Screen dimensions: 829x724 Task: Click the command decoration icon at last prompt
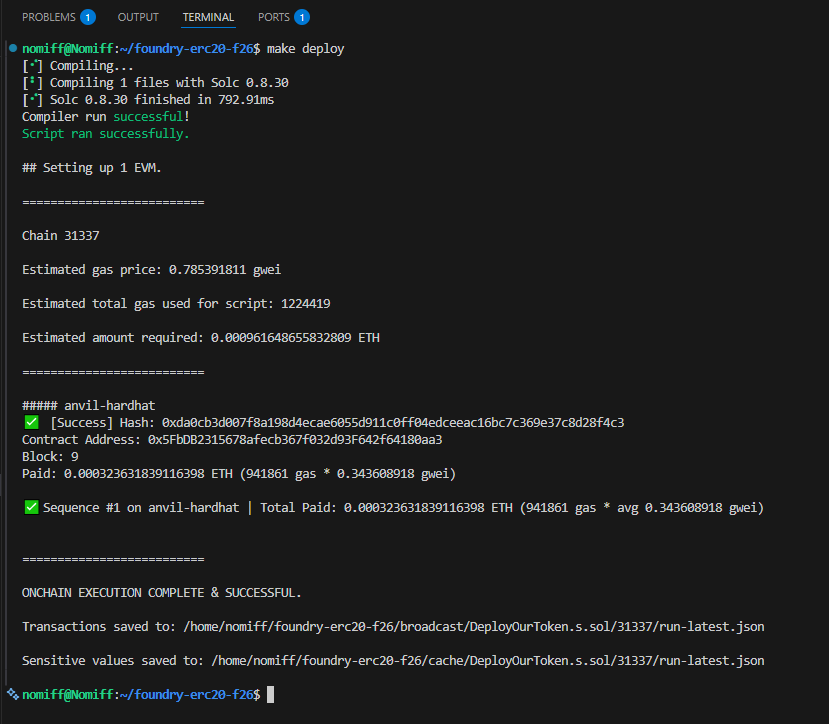[x=13, y=694]
